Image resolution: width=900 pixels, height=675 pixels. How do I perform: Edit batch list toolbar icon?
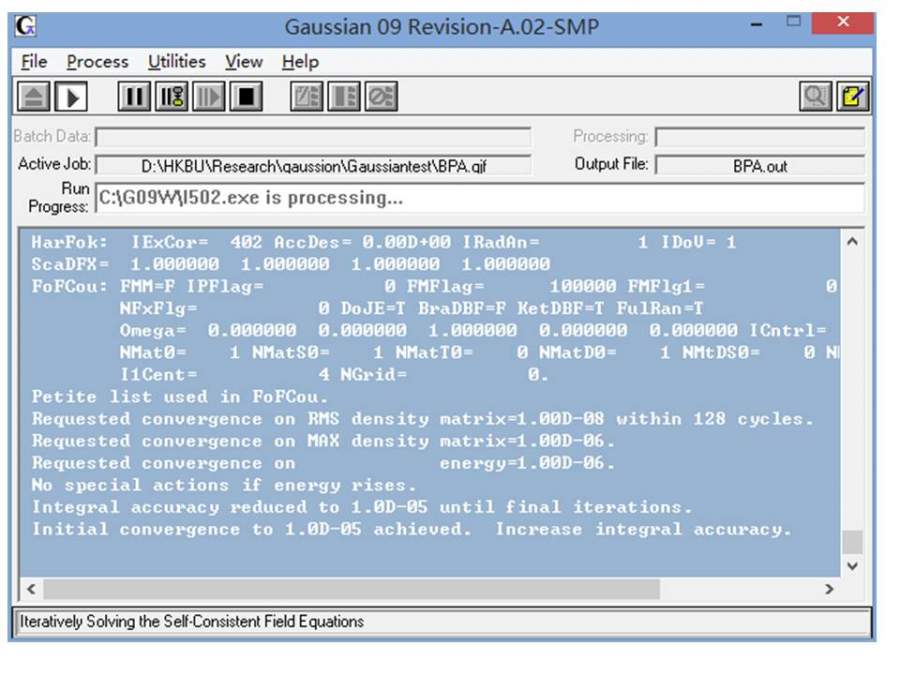[307, 96]
